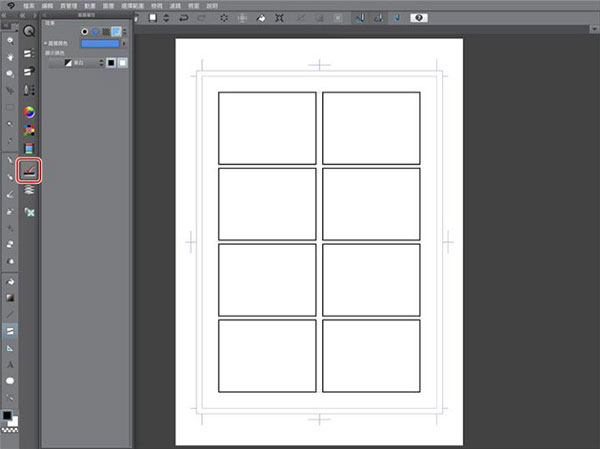Image resolution: width=600 pixels, height=449 pixels.
Task: Open the Filter menu
Action: coord(175,6)
